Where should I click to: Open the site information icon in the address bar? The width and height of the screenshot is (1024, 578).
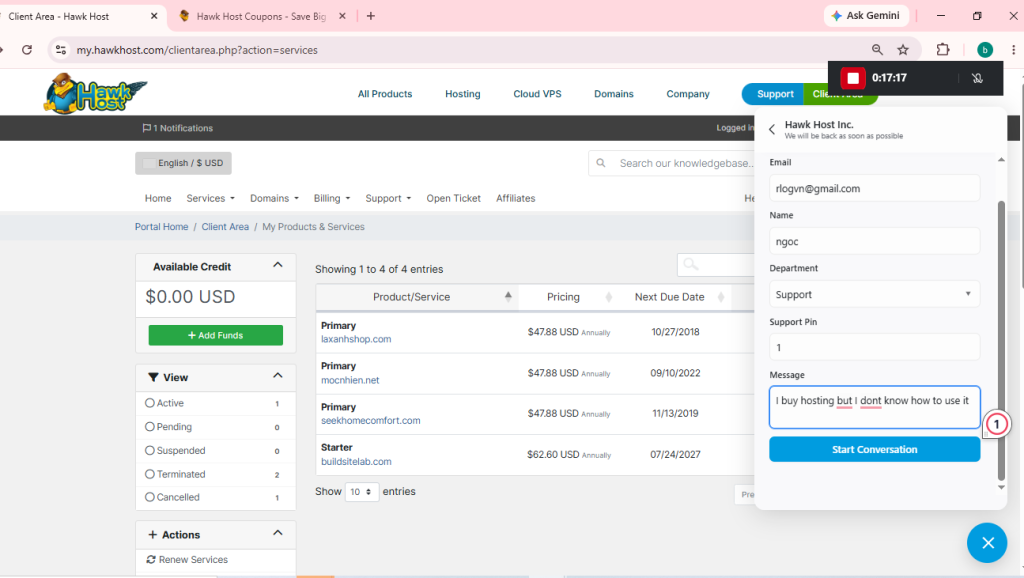click(x=61, y=50)
